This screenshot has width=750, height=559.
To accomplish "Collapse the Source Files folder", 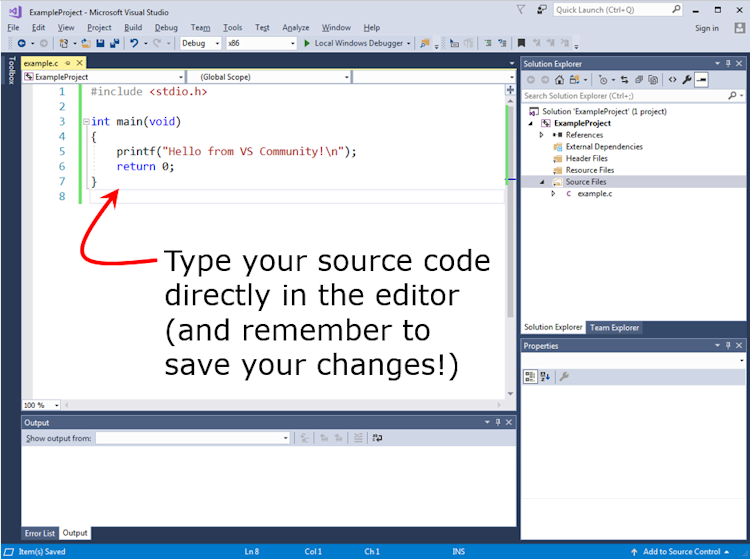I will click(x=542, y=182).
